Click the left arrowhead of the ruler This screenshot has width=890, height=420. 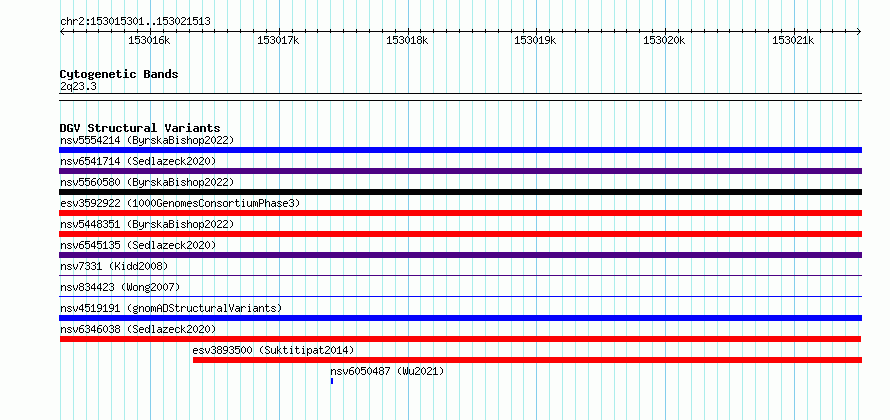pyautogui.click(x=62, y=32)
